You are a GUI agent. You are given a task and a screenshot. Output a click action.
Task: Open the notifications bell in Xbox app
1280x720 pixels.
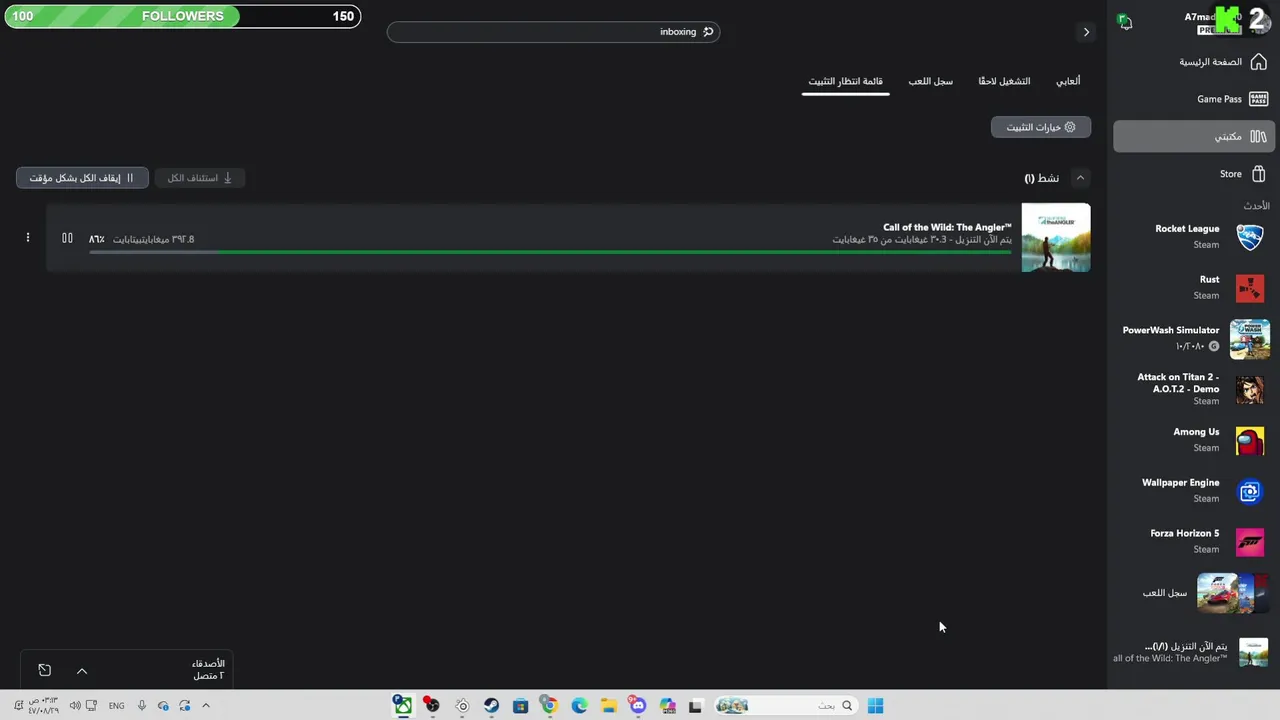pyautogui.click(x=1125, y=22)
